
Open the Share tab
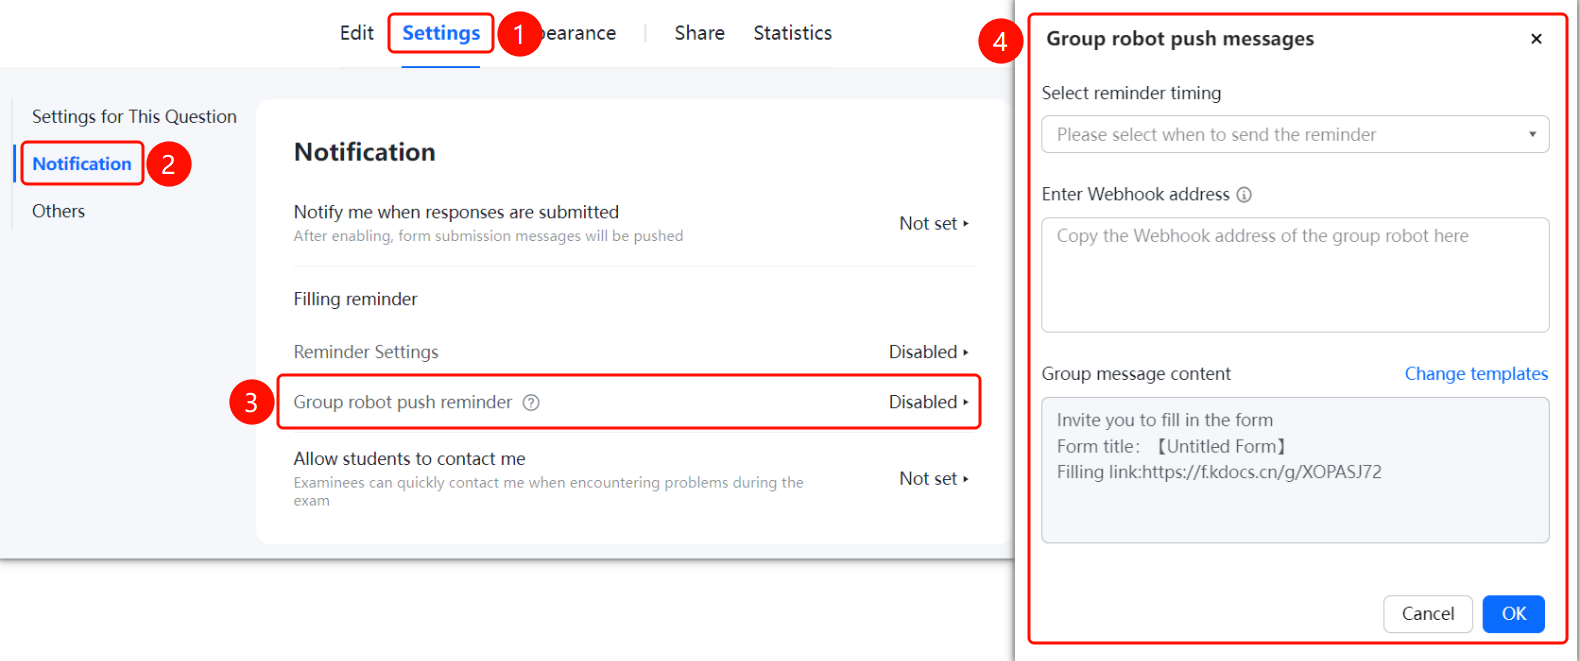699,33
